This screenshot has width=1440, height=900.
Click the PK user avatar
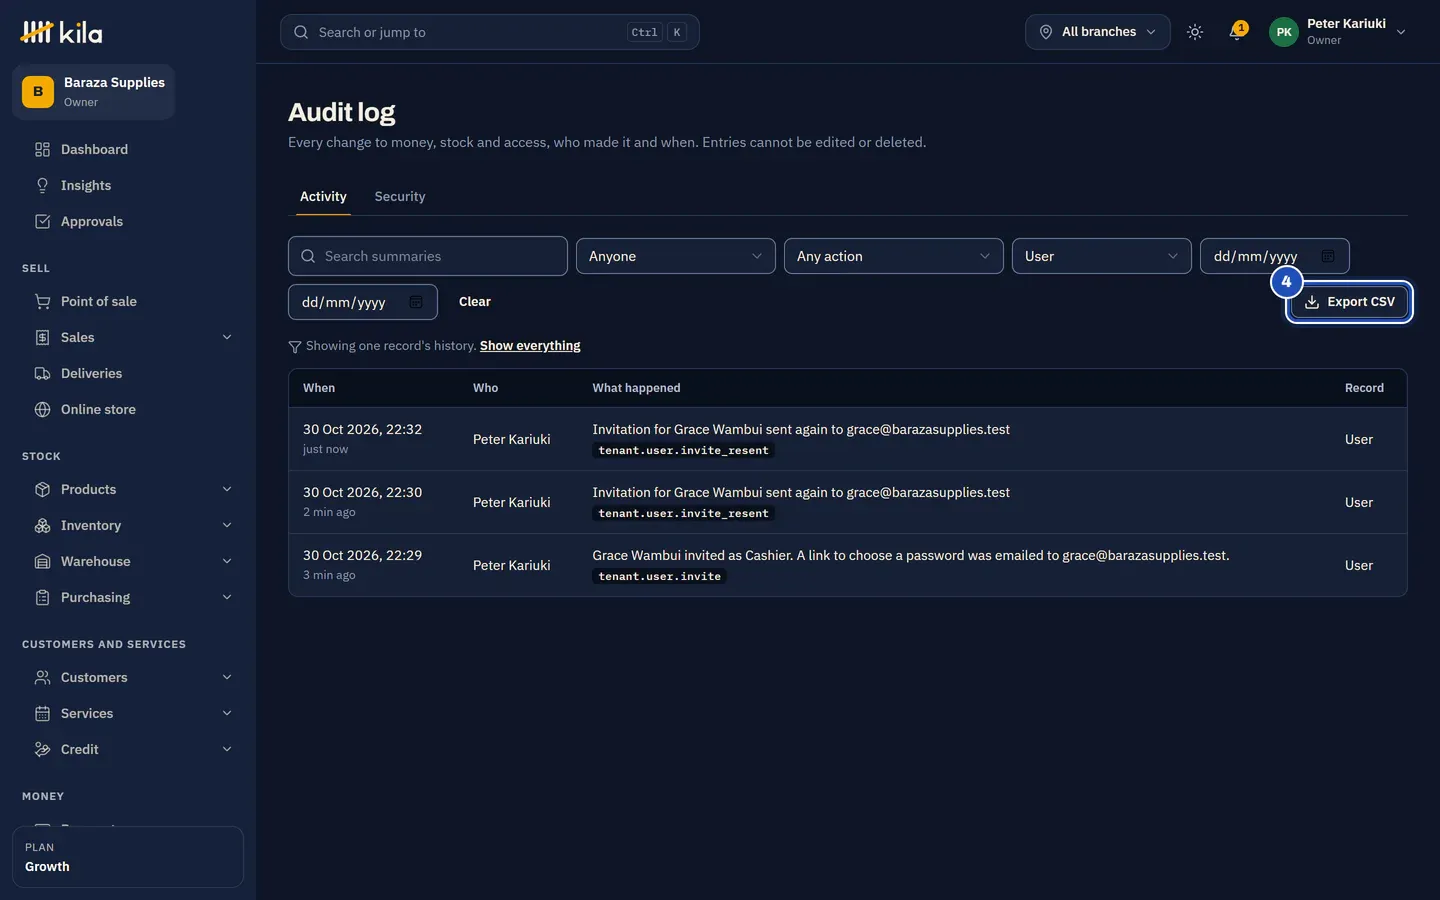(1284, 32)
